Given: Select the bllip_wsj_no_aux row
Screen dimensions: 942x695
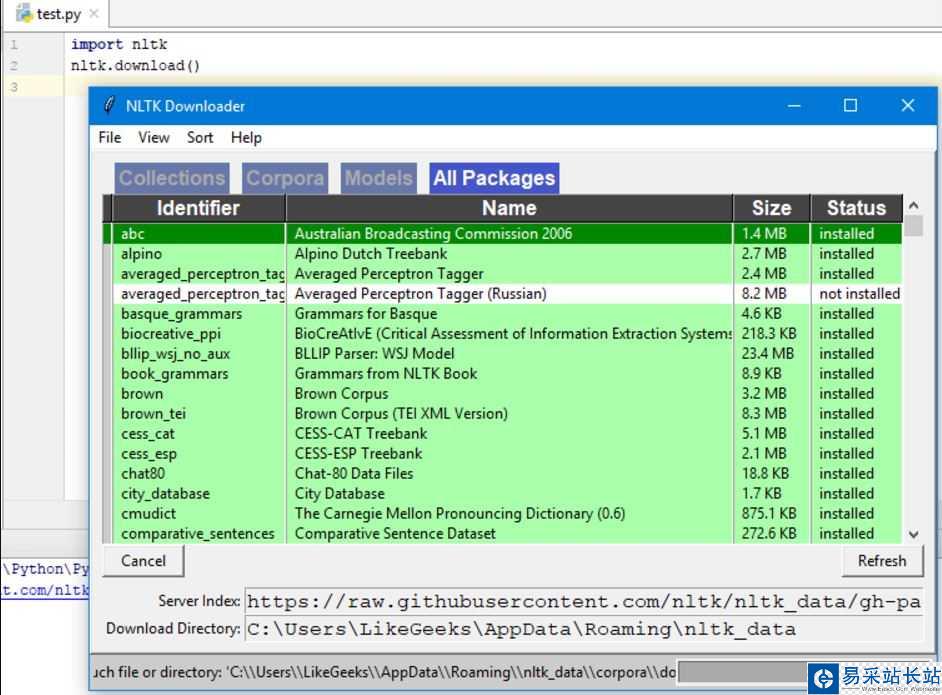Looking at the screenshot, I should click(502, 354).
